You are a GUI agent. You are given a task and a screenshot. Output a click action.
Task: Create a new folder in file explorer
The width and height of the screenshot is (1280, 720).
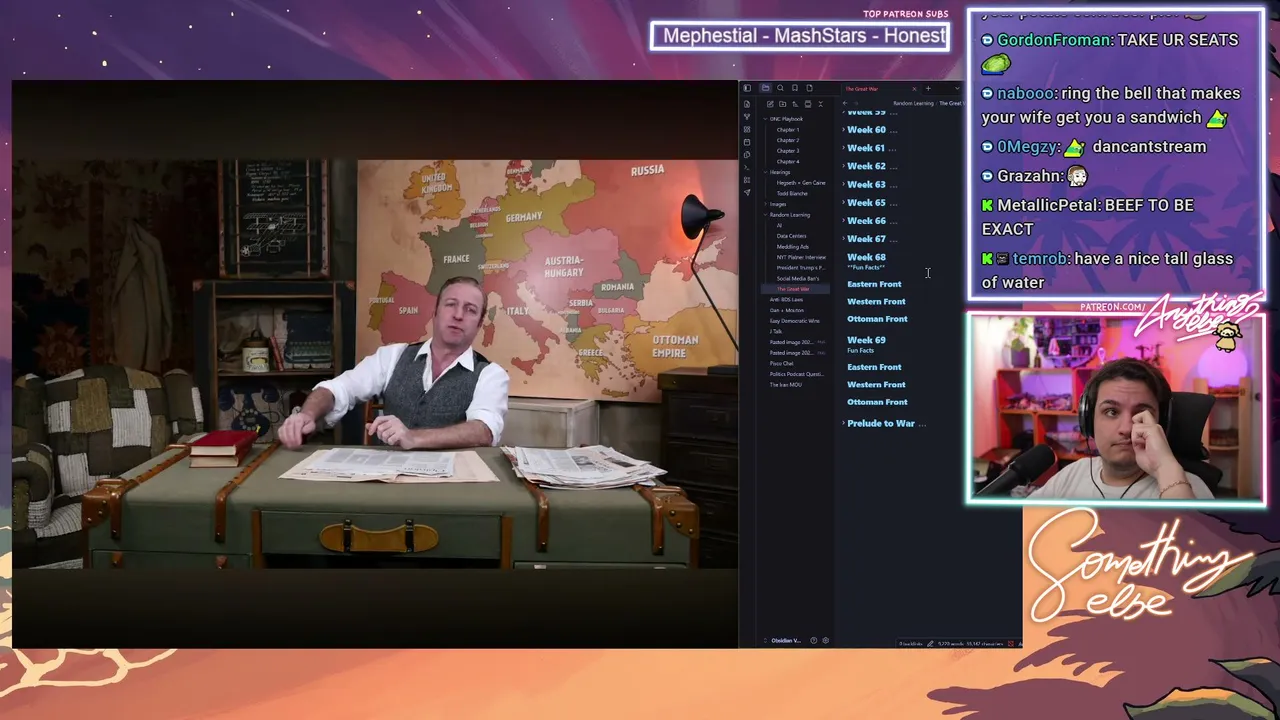783,104
